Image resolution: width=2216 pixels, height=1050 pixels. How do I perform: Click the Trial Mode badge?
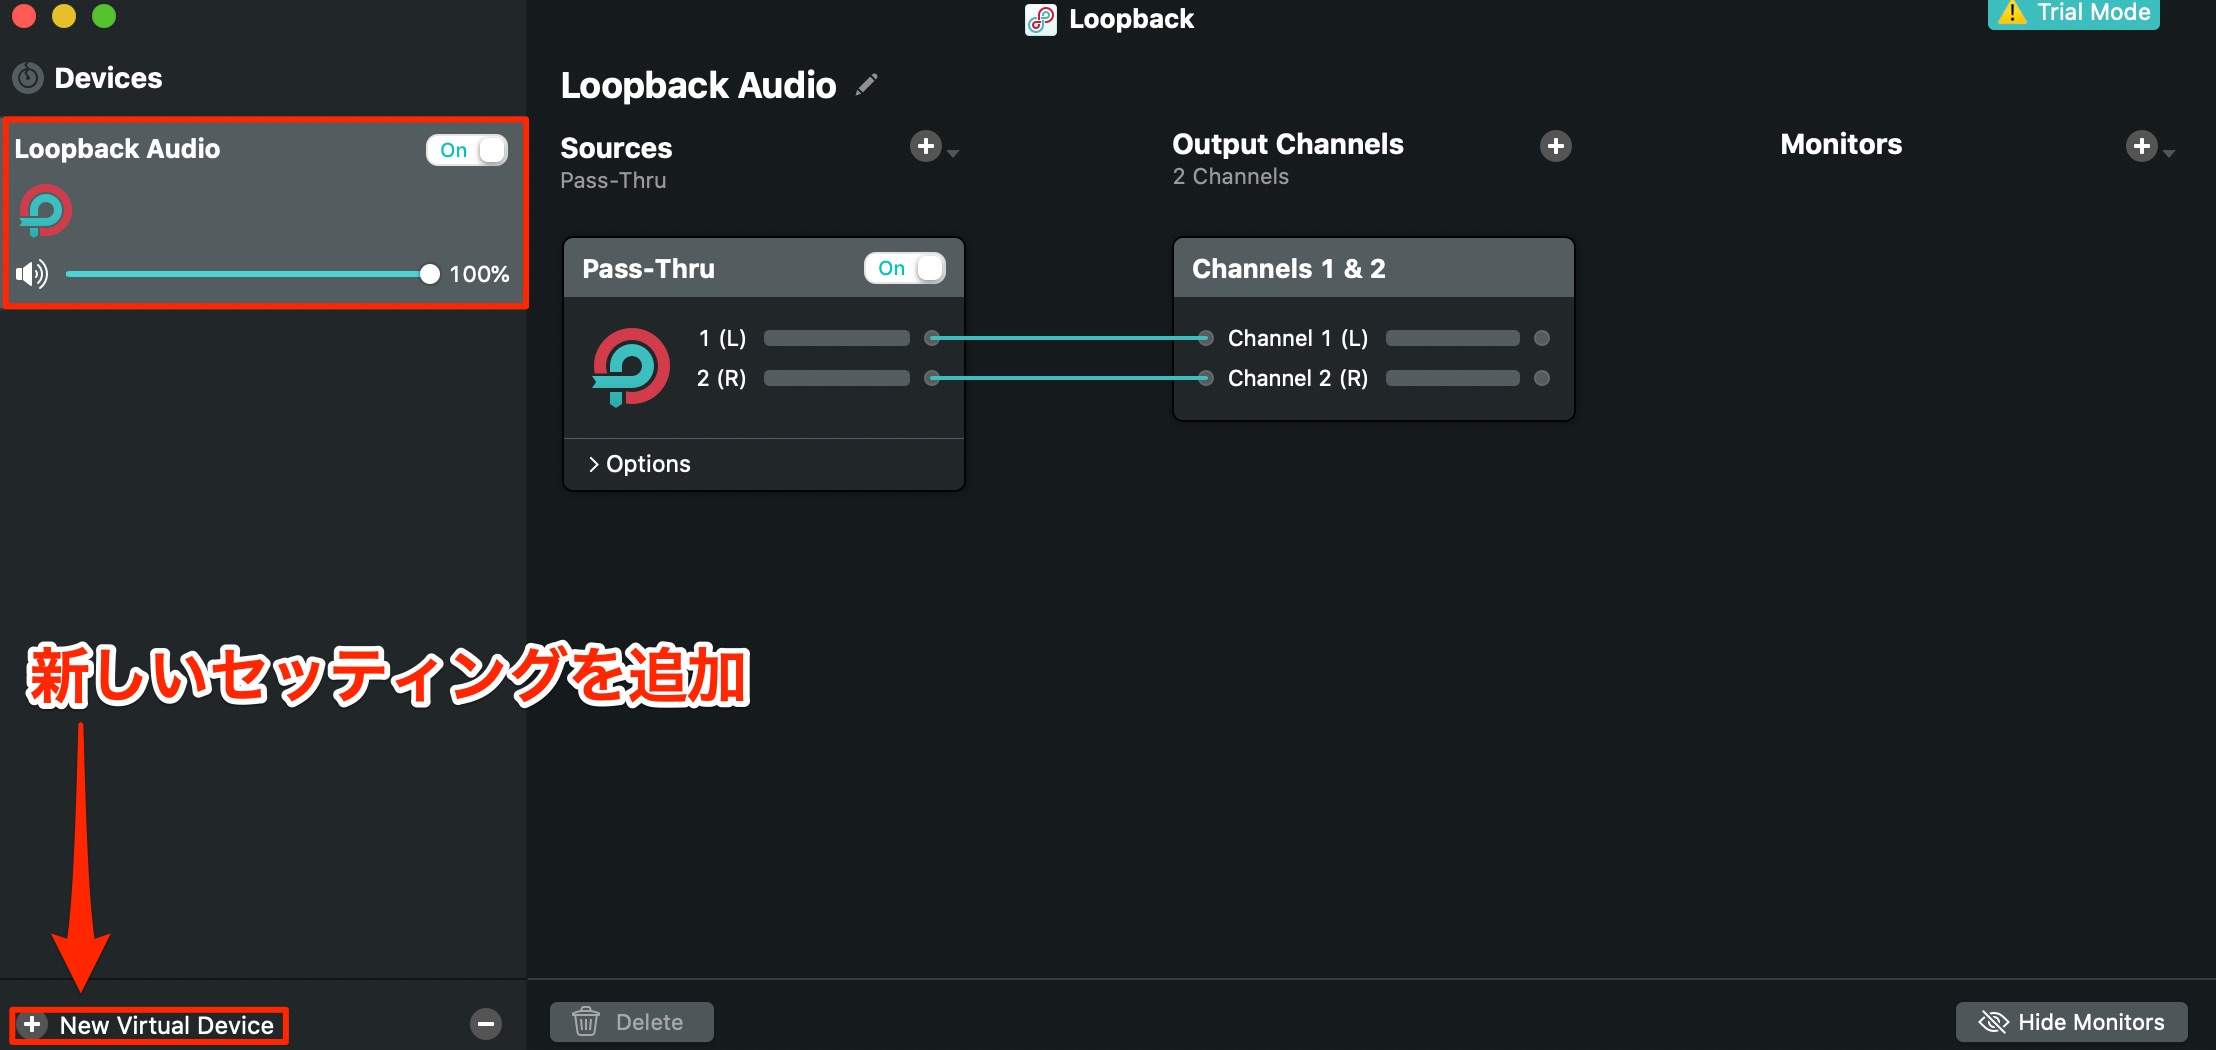click(2074, 13)
